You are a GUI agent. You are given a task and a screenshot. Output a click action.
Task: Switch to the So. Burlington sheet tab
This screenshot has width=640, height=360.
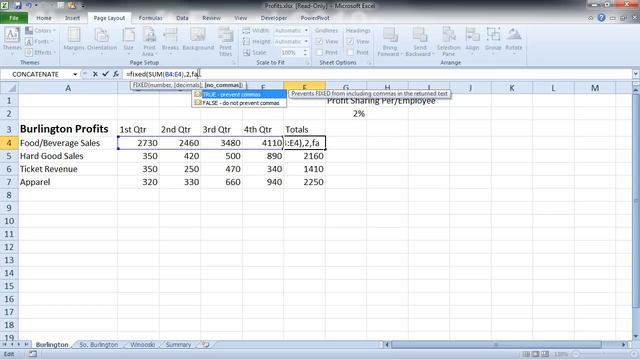tap(98, 344)
